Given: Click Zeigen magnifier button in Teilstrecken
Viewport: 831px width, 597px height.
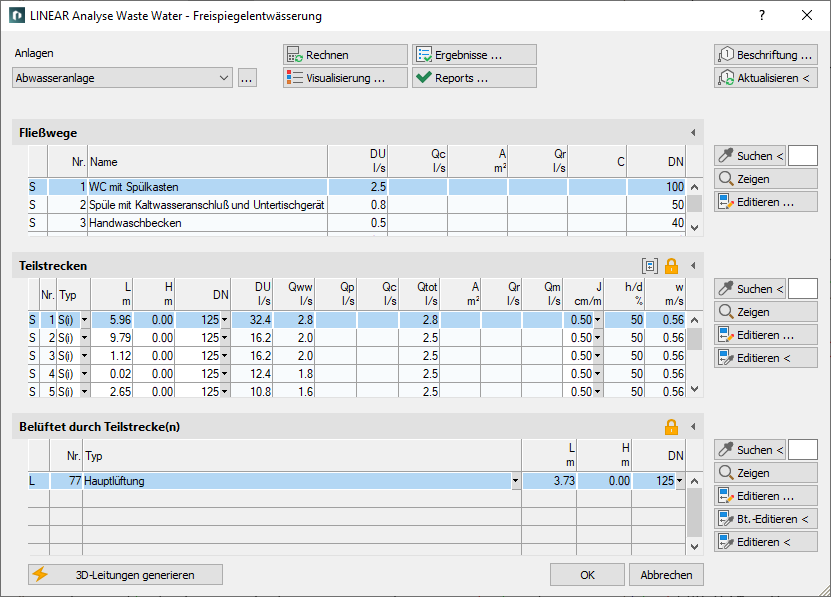Looking at the screenshot, I should click(x=766, y=312).
